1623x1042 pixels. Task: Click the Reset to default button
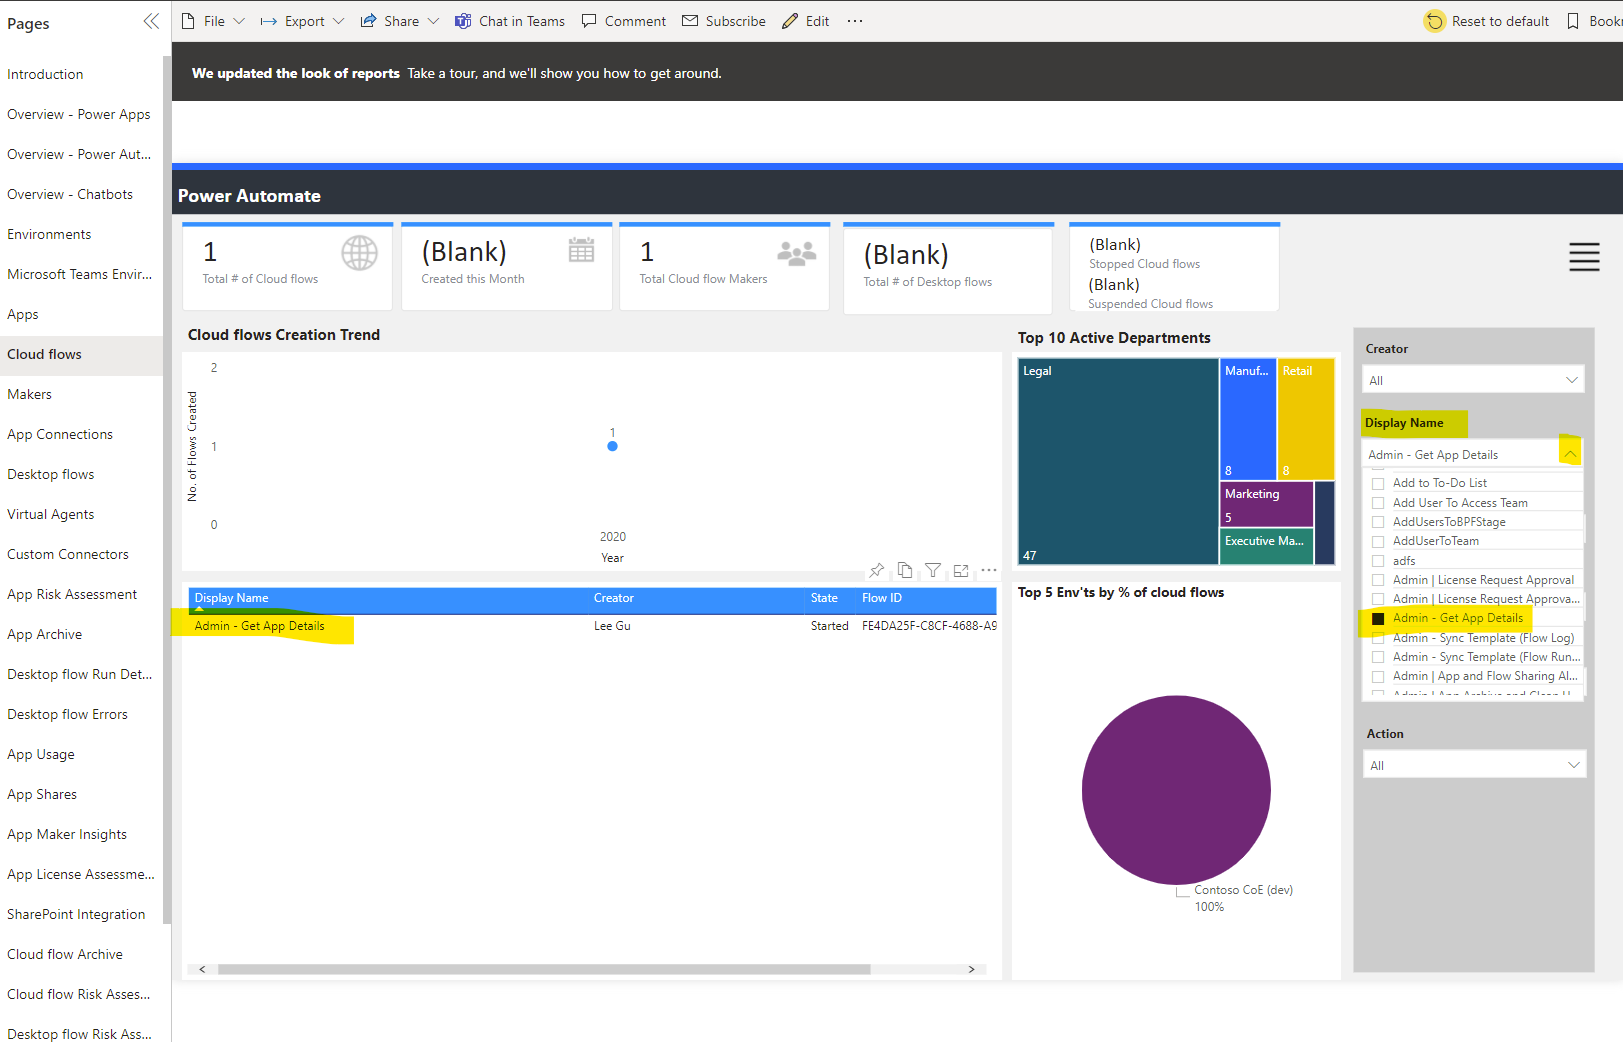(x=1487, y=20)
